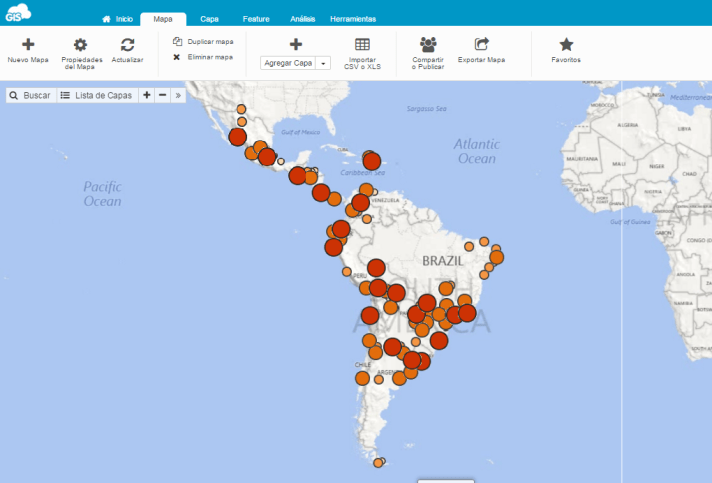Expand the Agregar Capa dropdown arrow
This screenshot has width=712, height=483.
coord(323,63)
